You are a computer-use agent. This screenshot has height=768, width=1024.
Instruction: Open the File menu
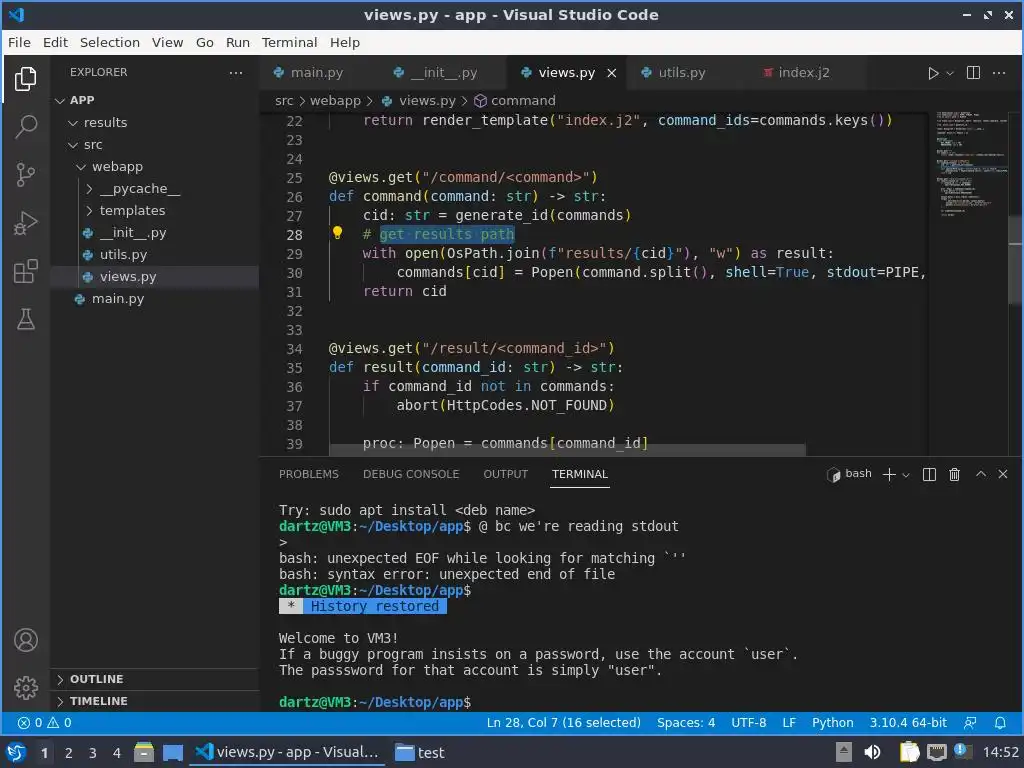point(19,42)
